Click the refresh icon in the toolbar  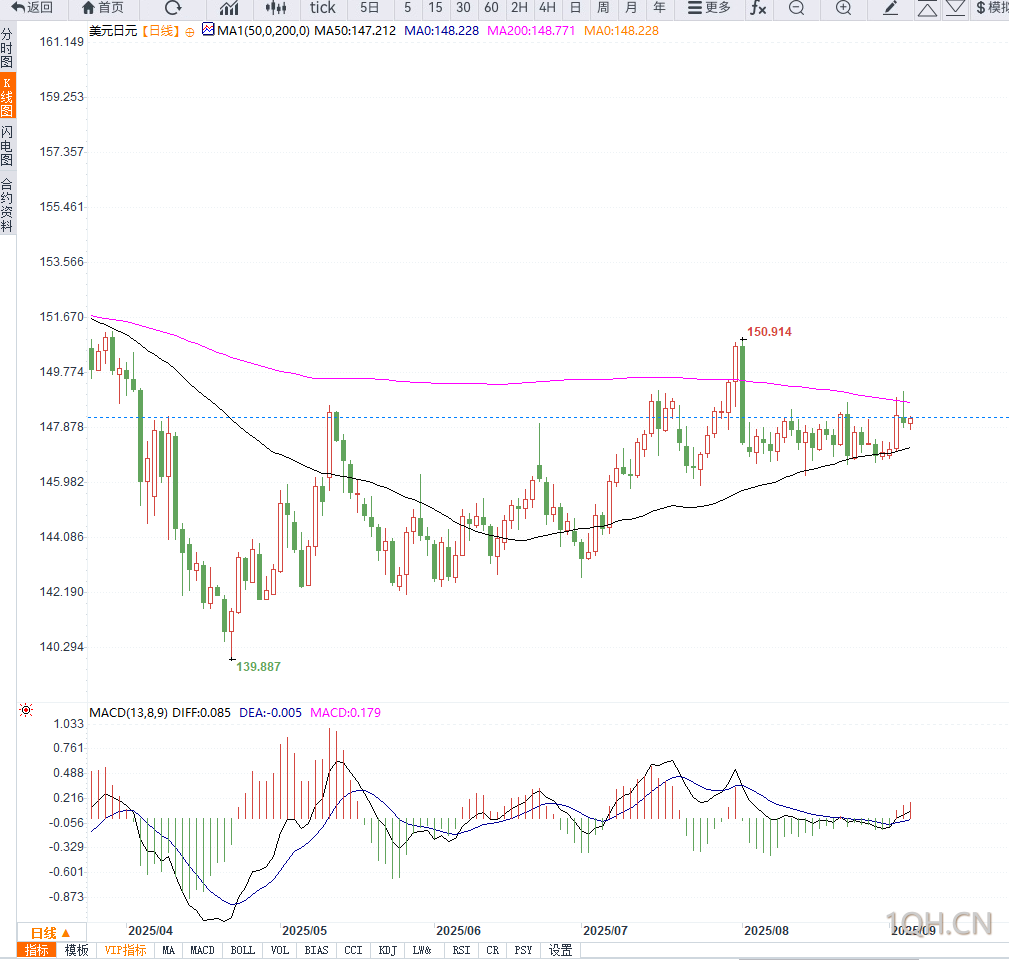tap(172, 8)
